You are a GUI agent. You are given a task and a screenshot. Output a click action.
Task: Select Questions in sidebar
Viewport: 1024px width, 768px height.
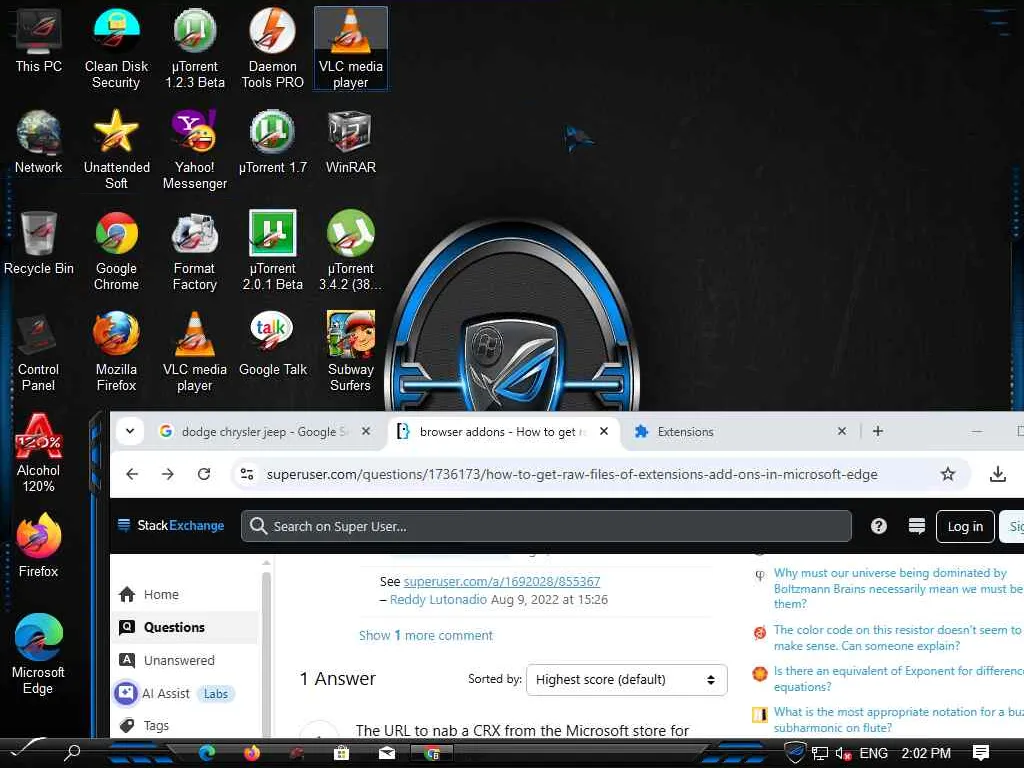185,627
